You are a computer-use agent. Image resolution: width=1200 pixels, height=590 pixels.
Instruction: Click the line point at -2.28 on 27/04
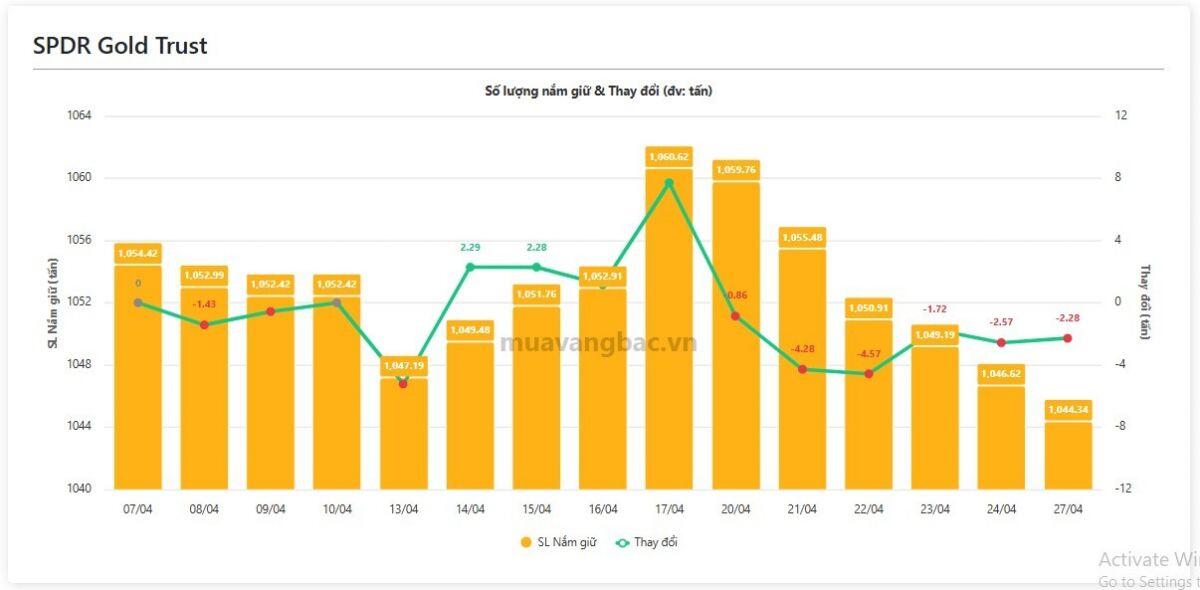(x=1068, y=338)
